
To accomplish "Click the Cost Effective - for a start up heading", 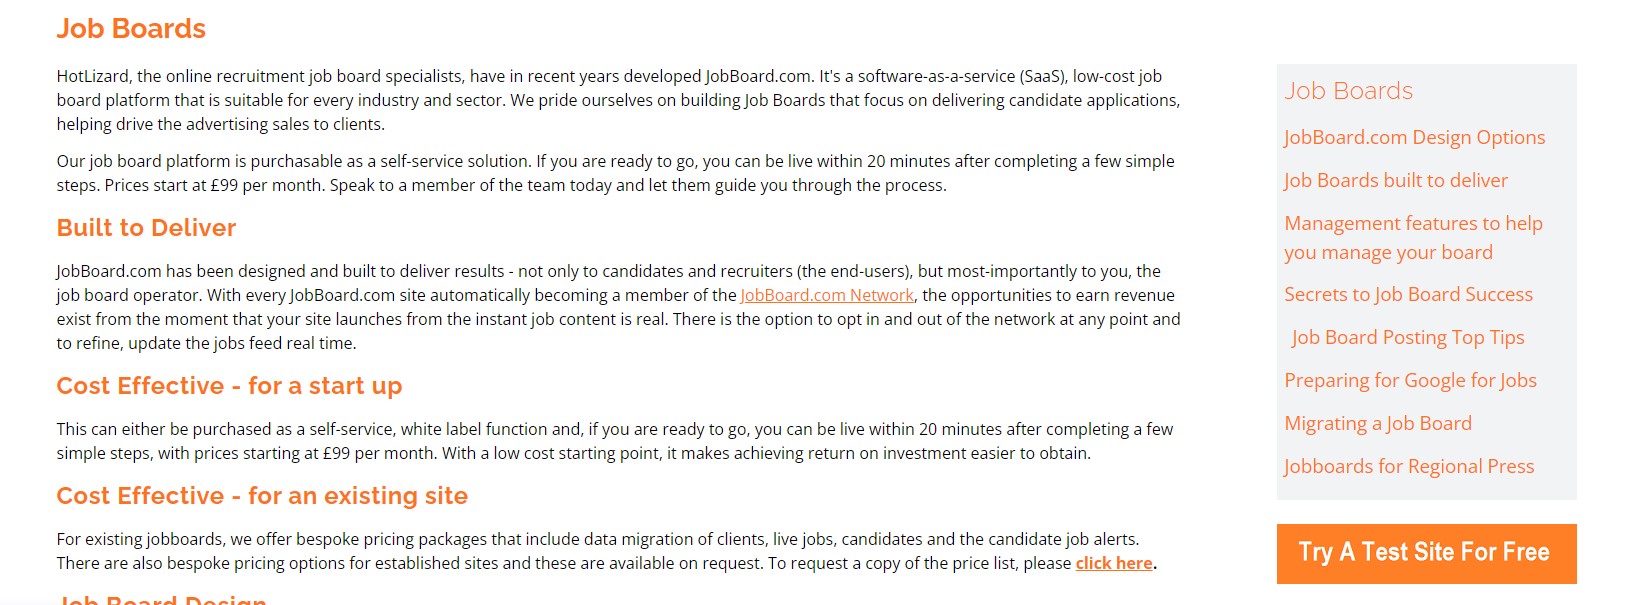I will tap(229, 386).
